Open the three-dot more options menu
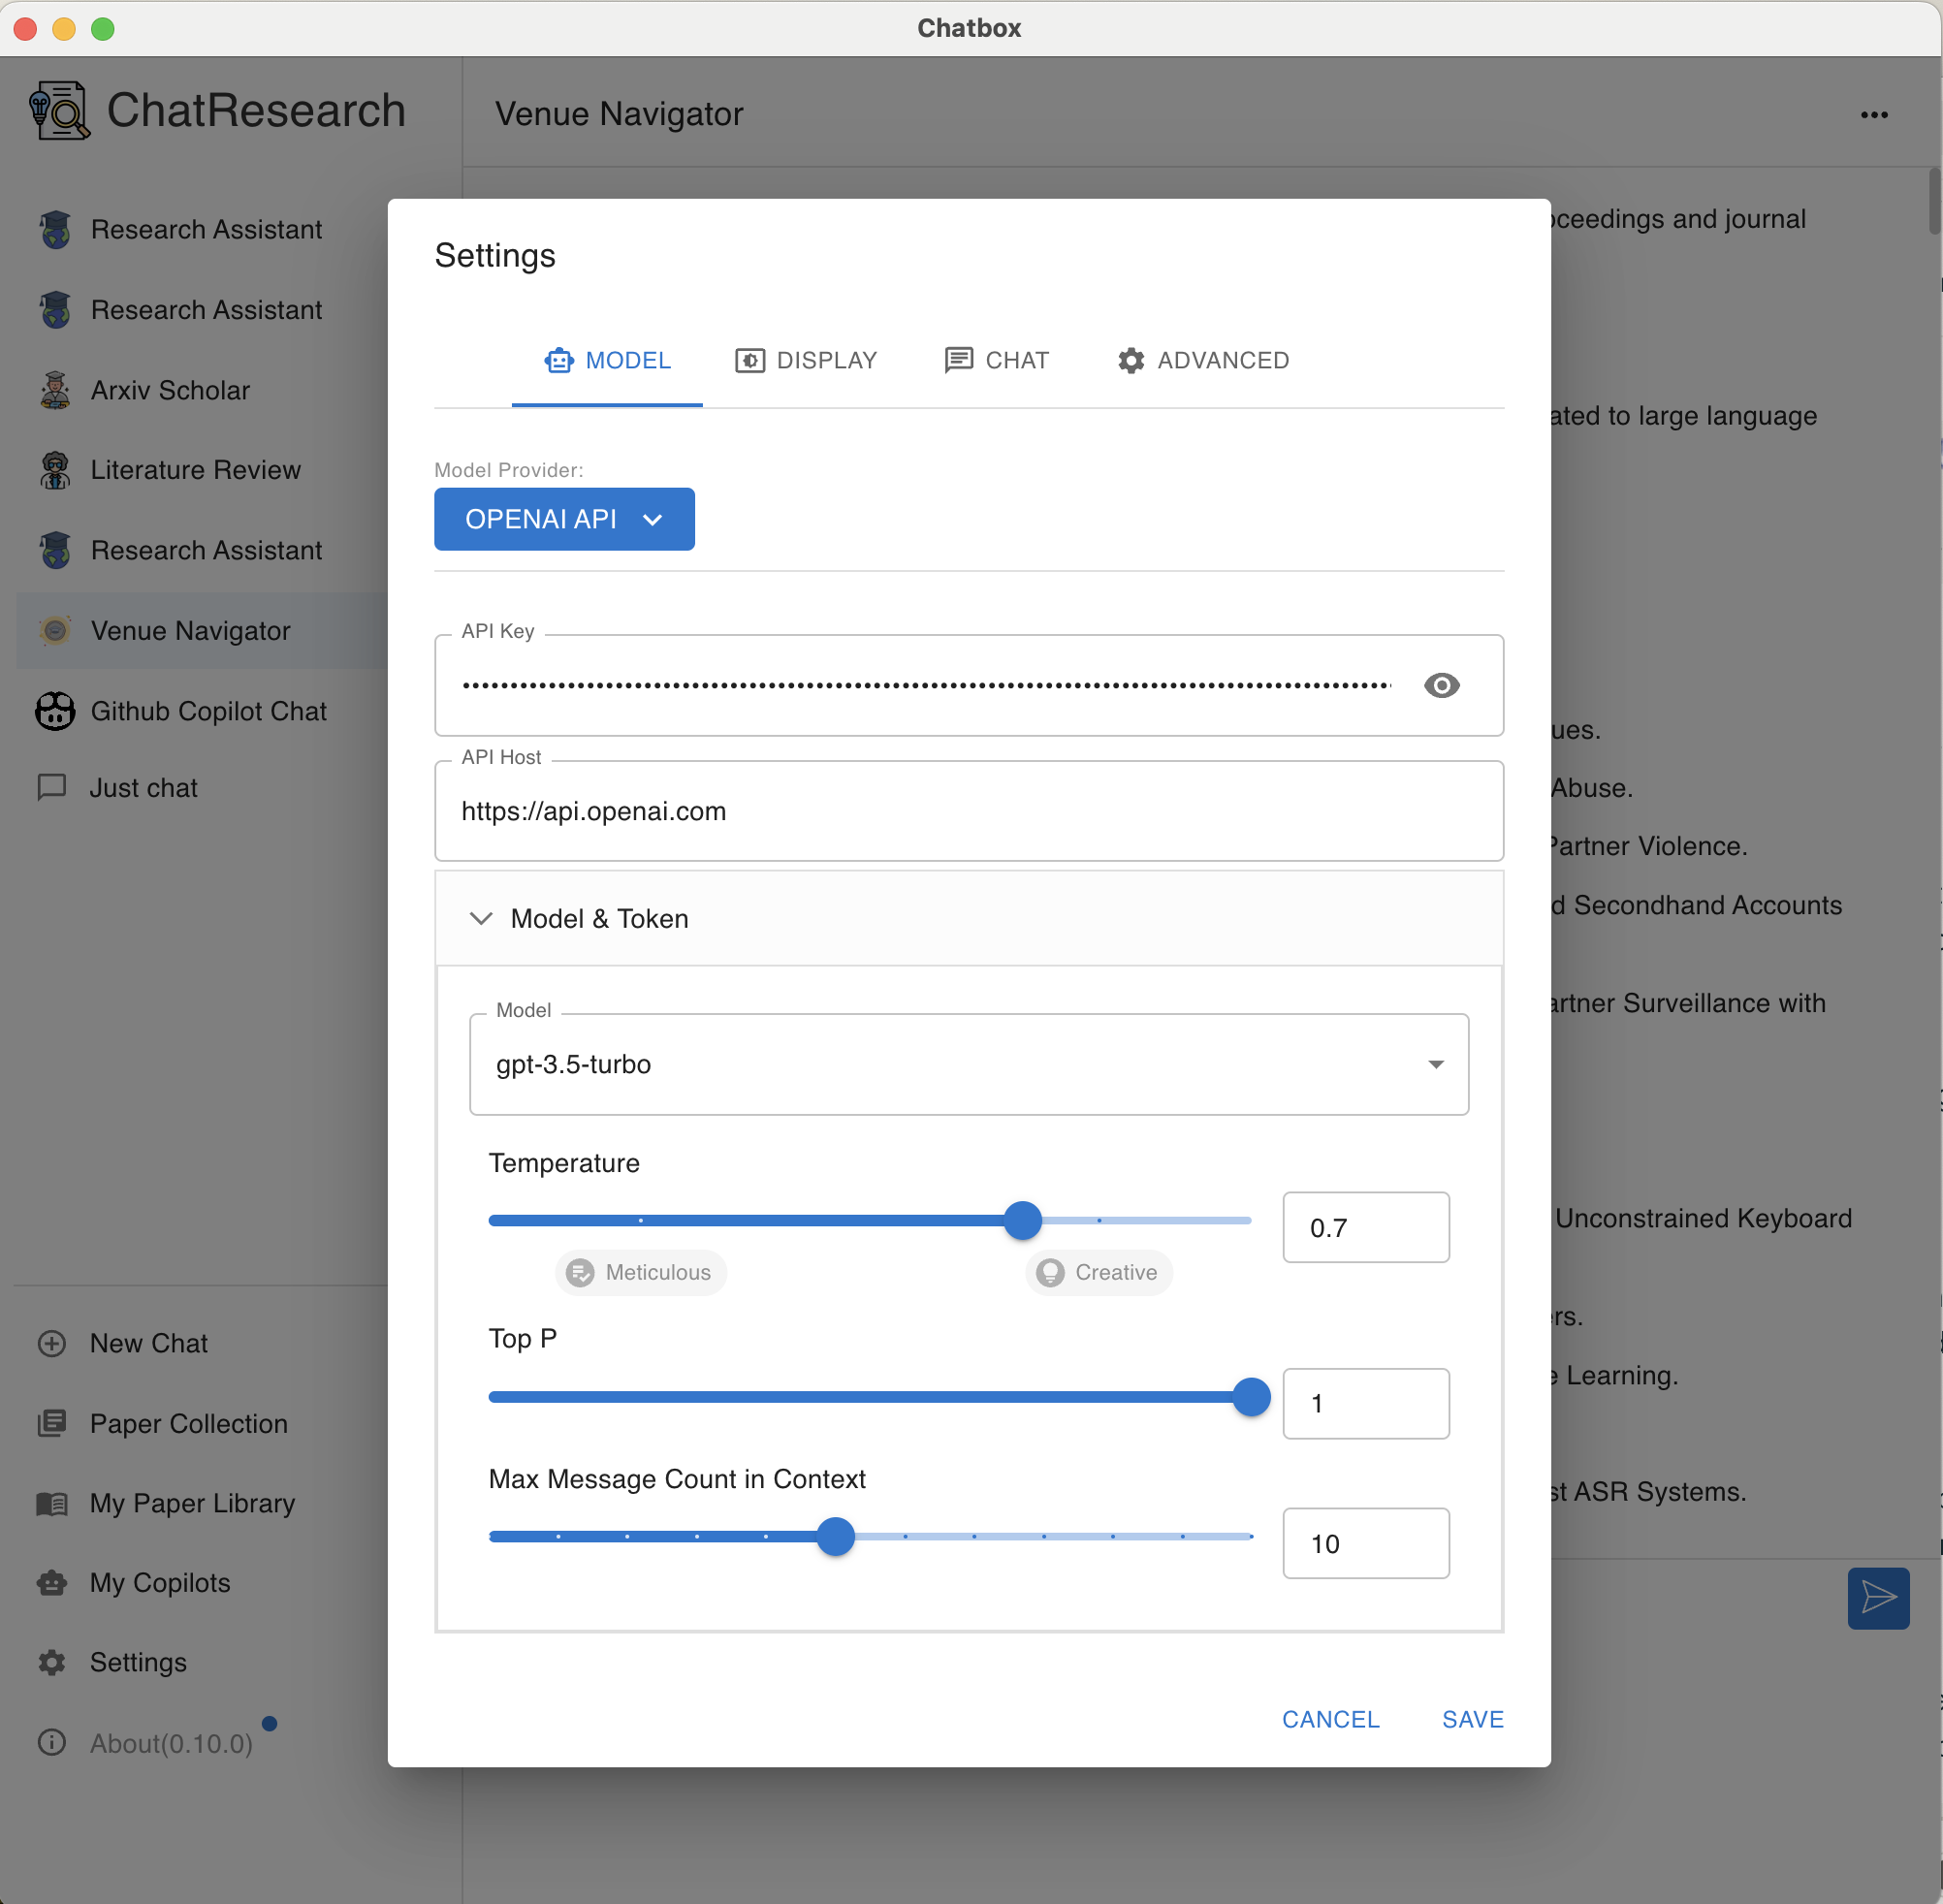Screen dimensions: 1943x1904 click(x=1874, y=115)
